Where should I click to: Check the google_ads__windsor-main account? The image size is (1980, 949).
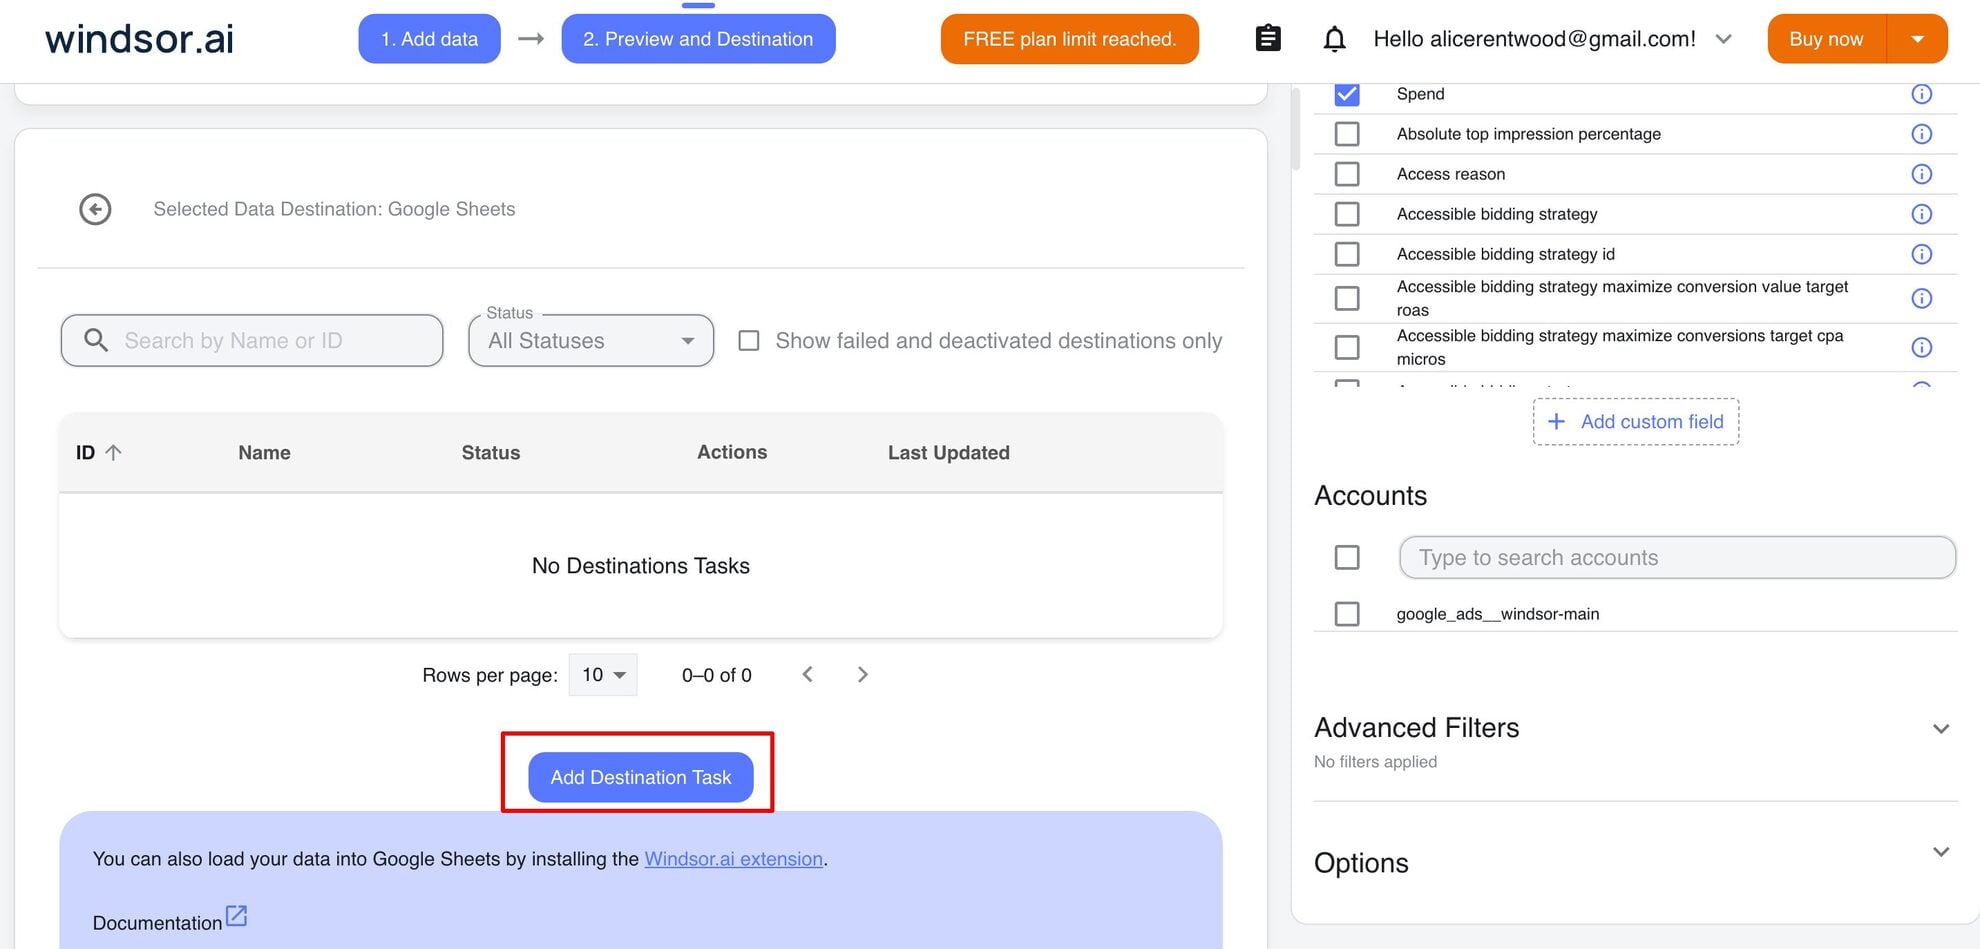point(1346,613)
